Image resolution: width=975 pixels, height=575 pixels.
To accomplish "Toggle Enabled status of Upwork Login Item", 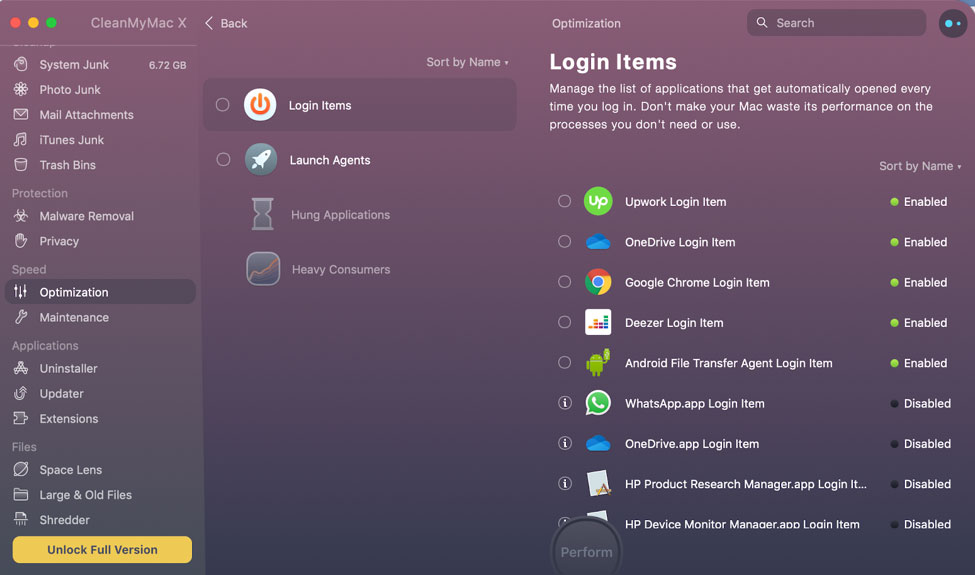I will (x=918, y=201).
